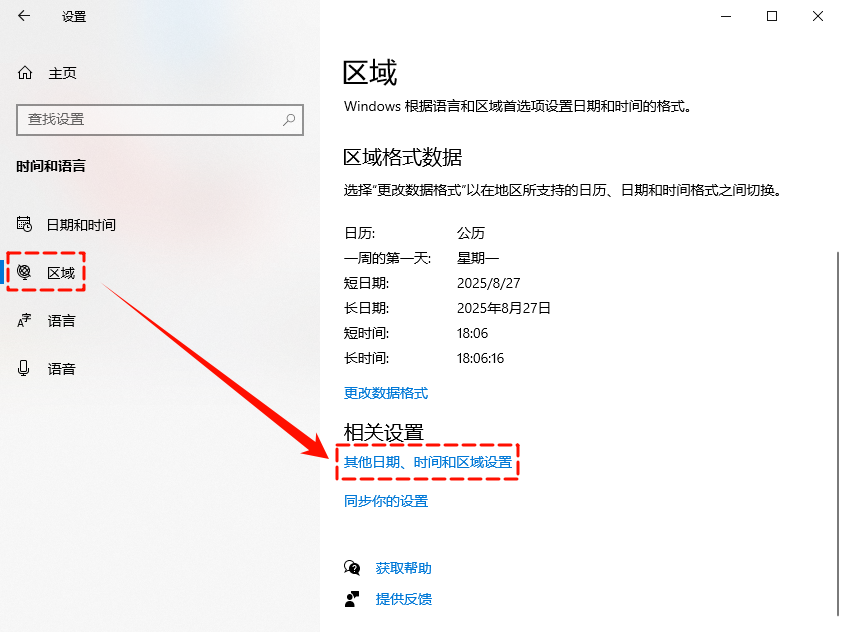
Task: Click the 提供反馈 link
Action: [403, 599]
